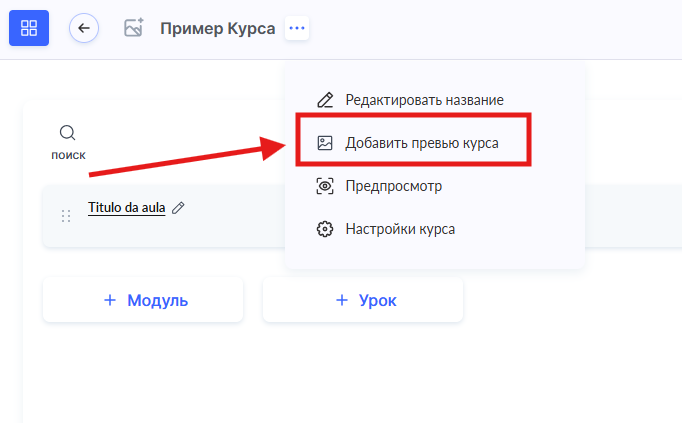682x423 pixels.
Task: Click the add image icon beside course title
Action: click(134, 28)
